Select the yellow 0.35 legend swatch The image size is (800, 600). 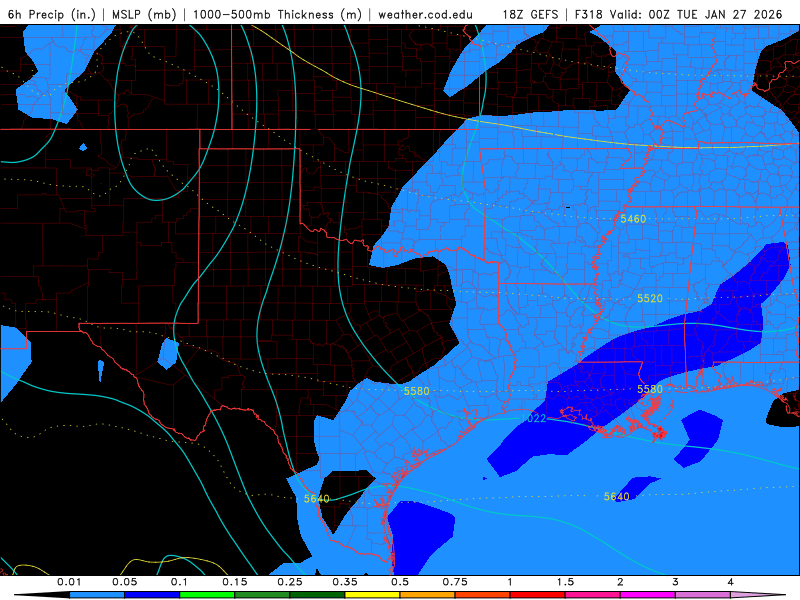click(372, 595)
